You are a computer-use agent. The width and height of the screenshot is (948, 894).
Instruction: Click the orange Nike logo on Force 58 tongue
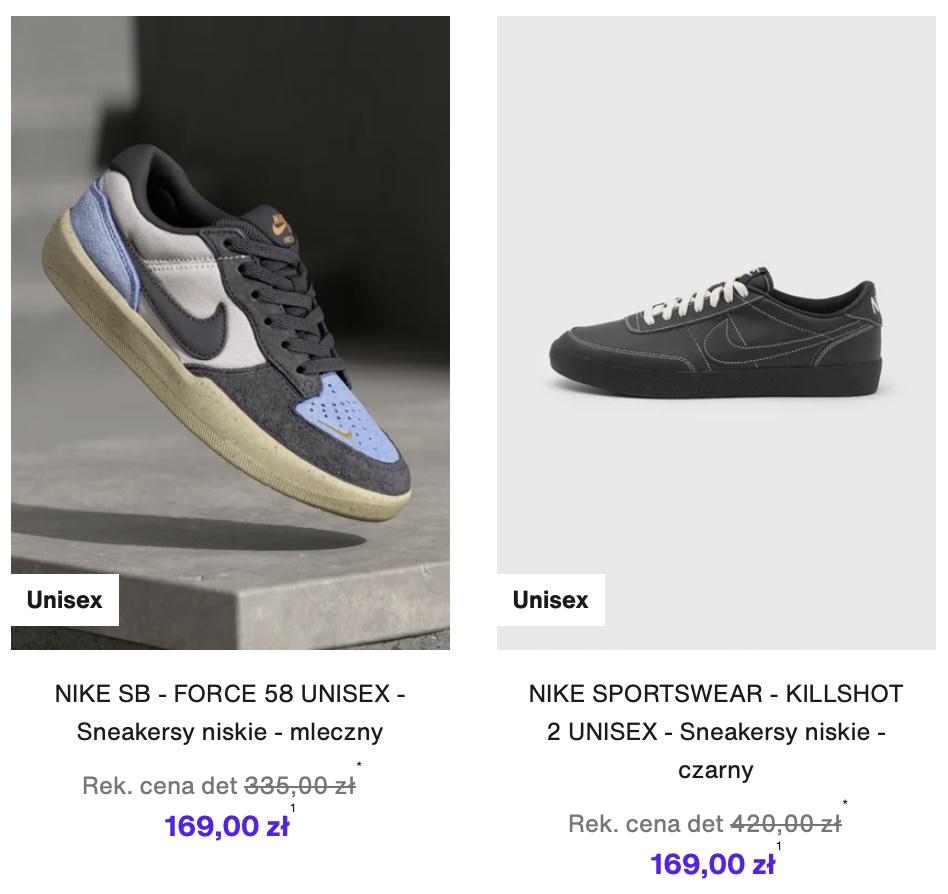click(279, 226)
